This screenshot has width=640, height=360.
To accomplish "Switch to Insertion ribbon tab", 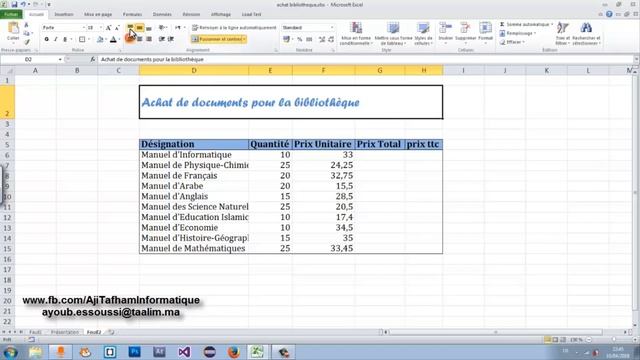I will [x=64, y=14].
